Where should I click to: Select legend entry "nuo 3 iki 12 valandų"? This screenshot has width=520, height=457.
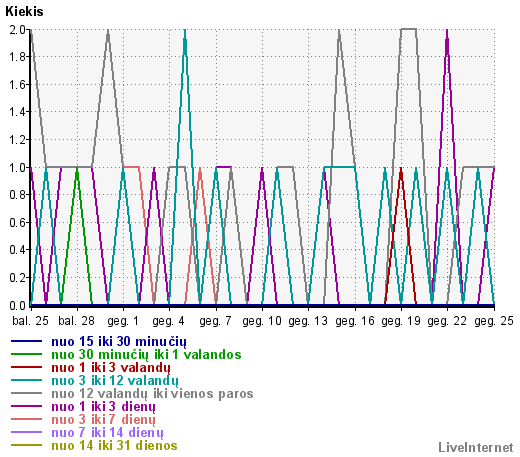pyautogui.click(x=115, y=381)
